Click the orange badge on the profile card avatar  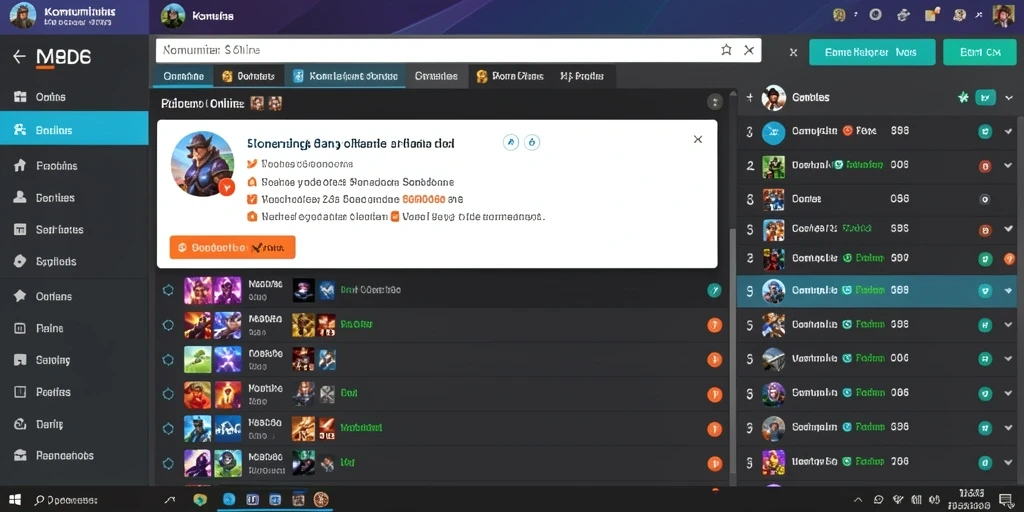227,187
